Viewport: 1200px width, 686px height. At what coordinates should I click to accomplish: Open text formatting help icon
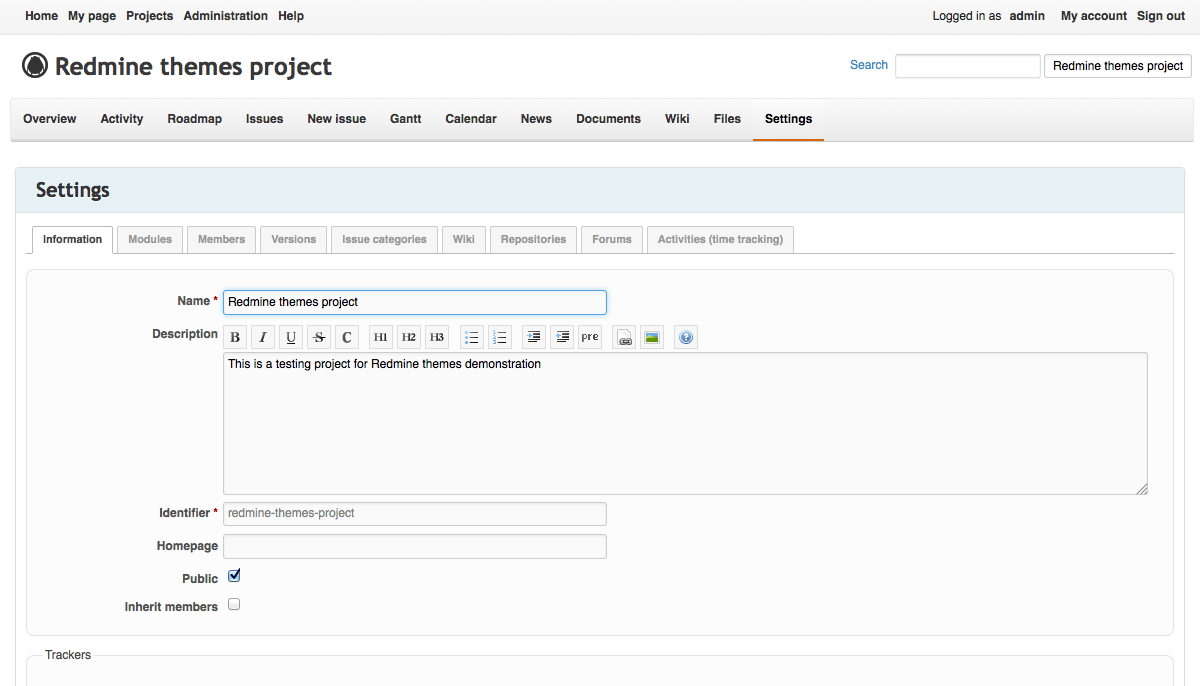point(686,337)
